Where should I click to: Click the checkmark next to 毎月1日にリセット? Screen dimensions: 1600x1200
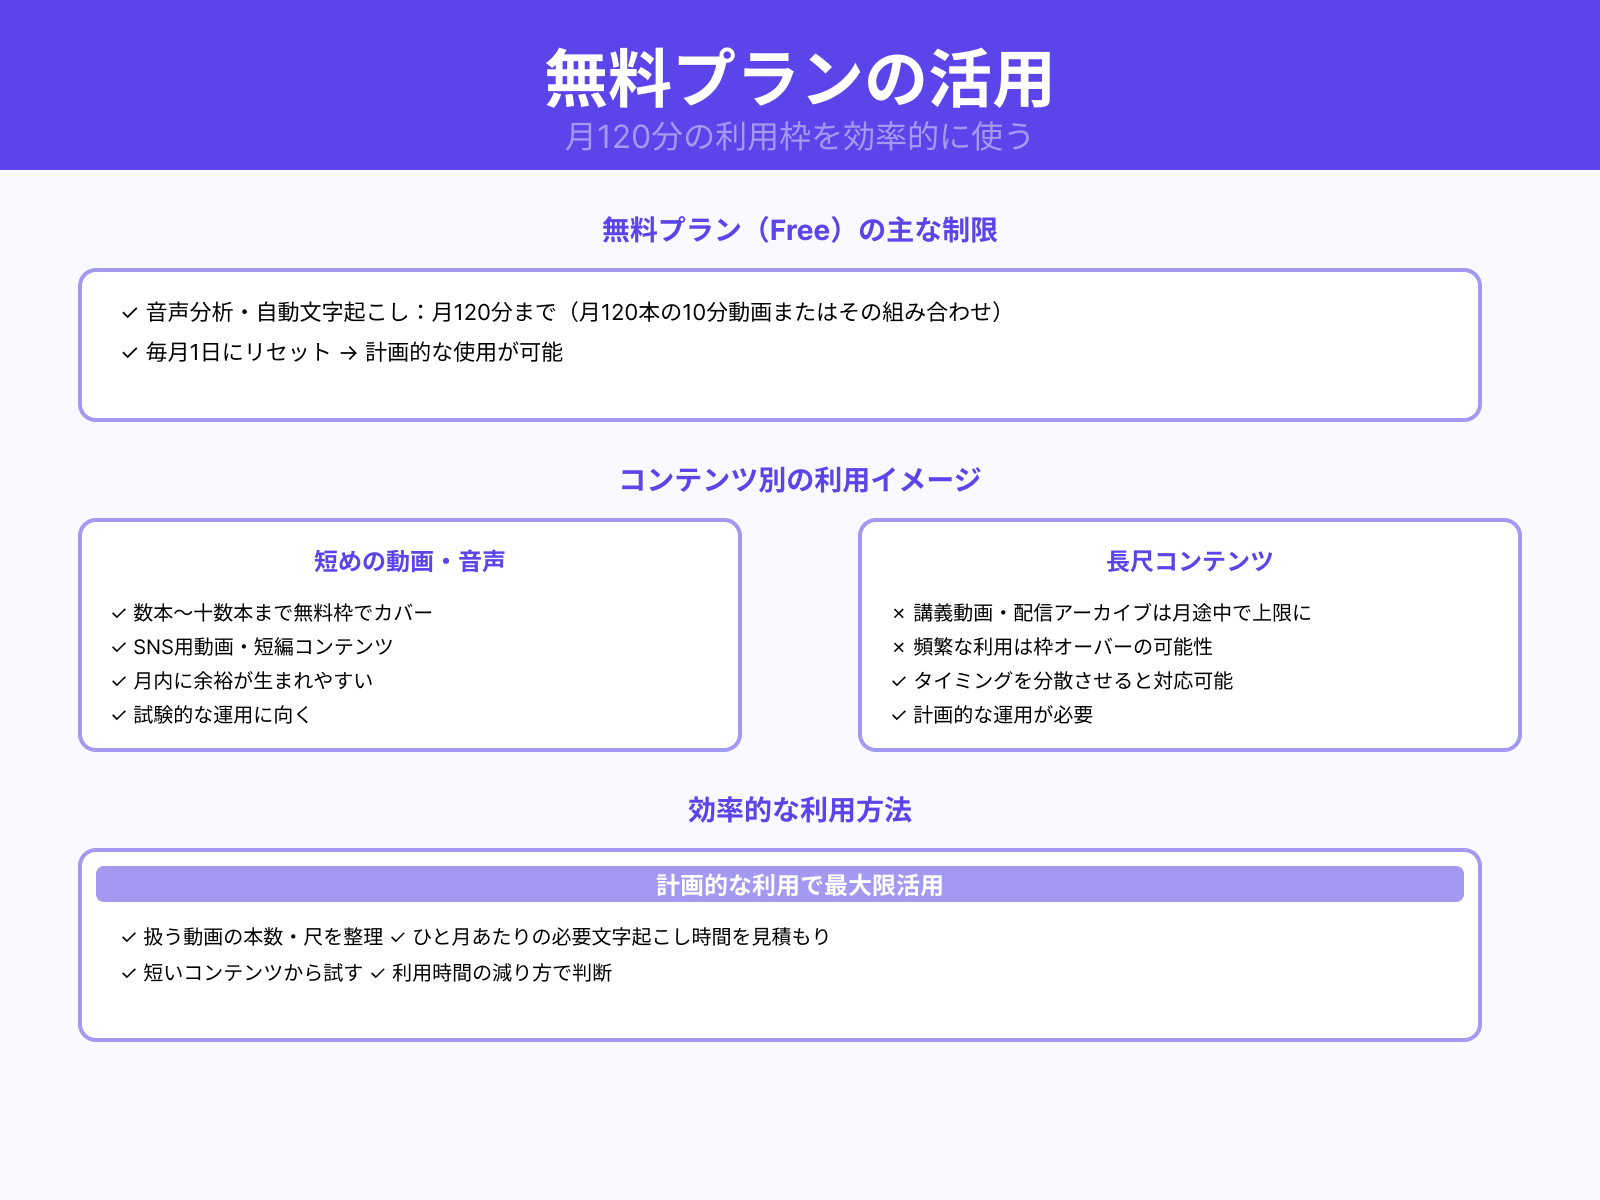[x=127, y=352]
